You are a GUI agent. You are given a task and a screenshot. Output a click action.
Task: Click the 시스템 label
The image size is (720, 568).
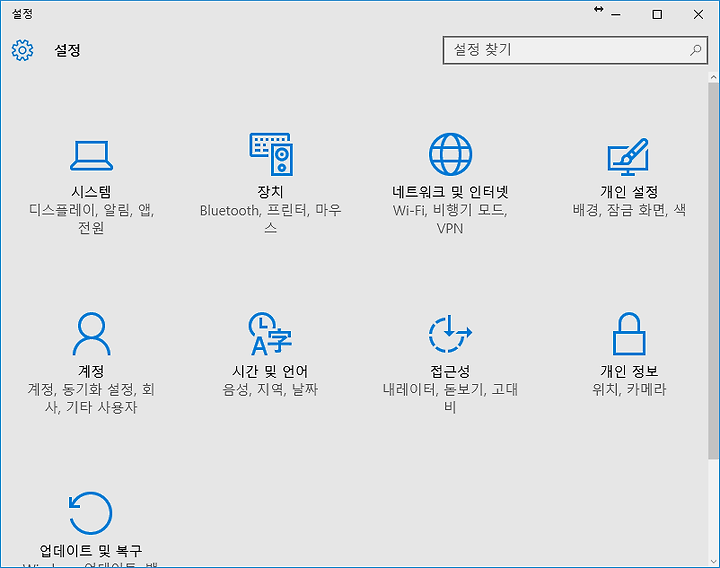click(91, 191)
